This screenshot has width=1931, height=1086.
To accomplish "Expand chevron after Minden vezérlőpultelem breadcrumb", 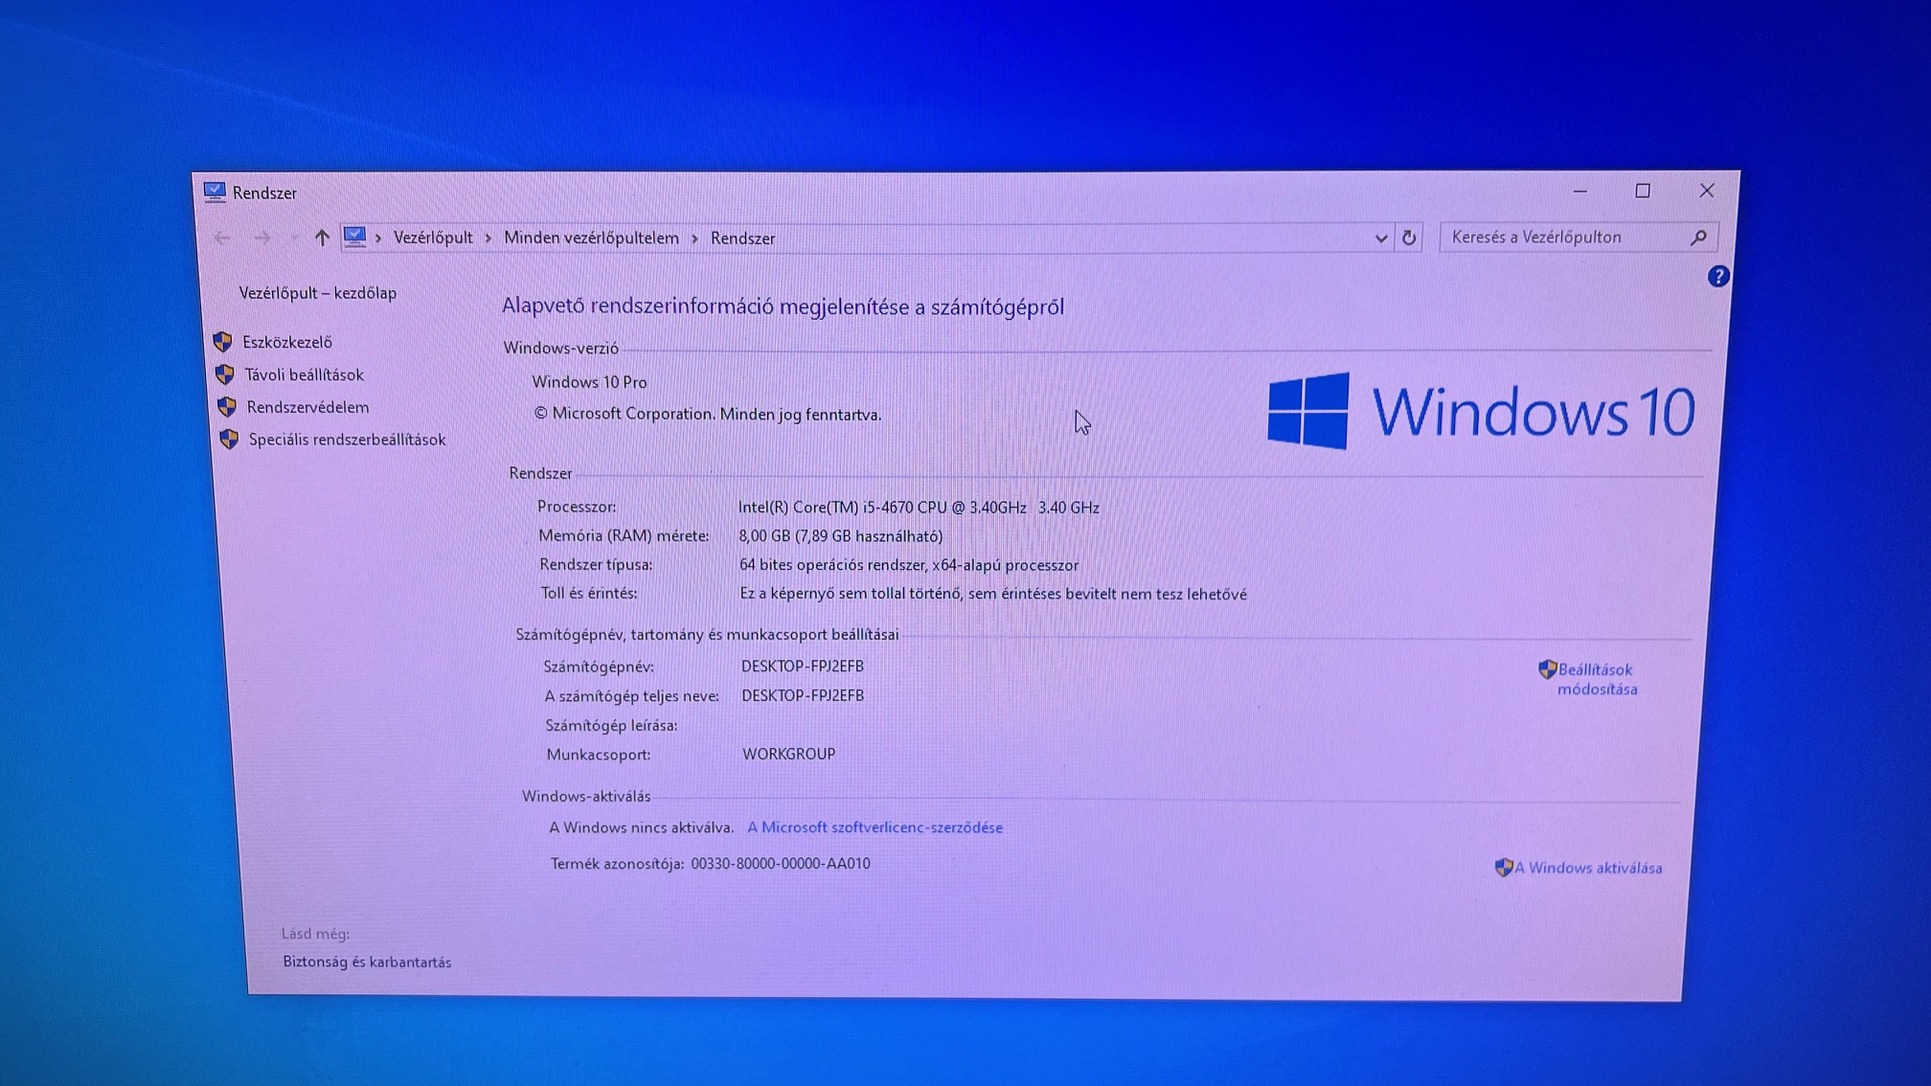I will point(695,238).
